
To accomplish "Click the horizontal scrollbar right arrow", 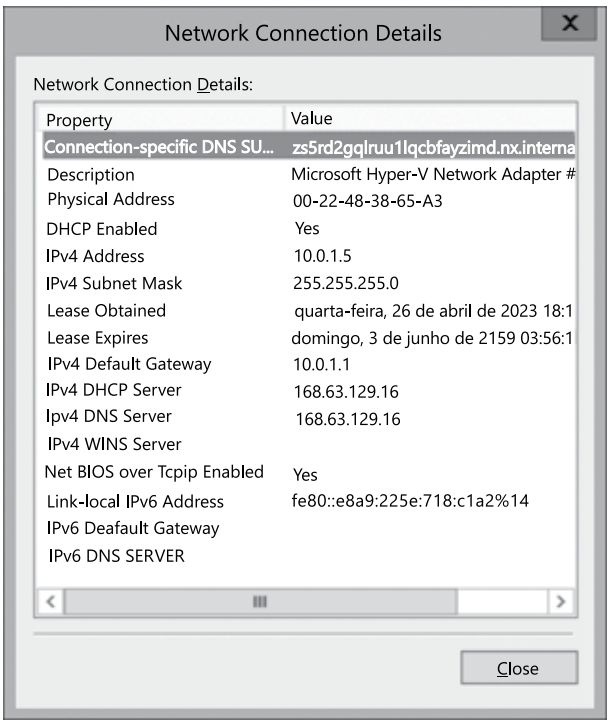I will (x=561, y=602).
